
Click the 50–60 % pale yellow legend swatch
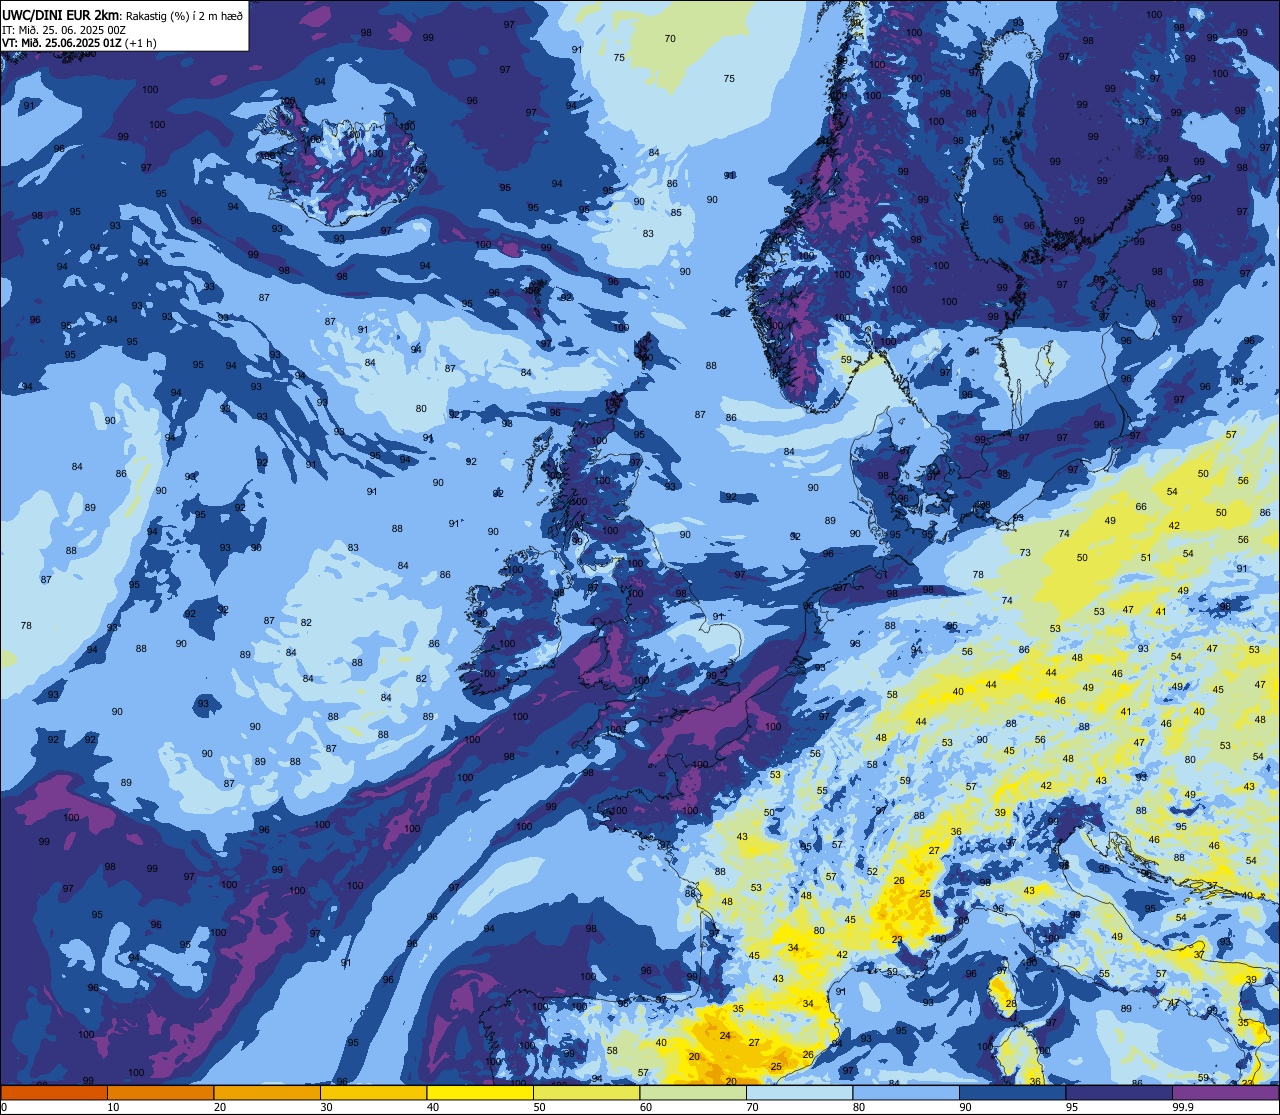coord(586,1092)
